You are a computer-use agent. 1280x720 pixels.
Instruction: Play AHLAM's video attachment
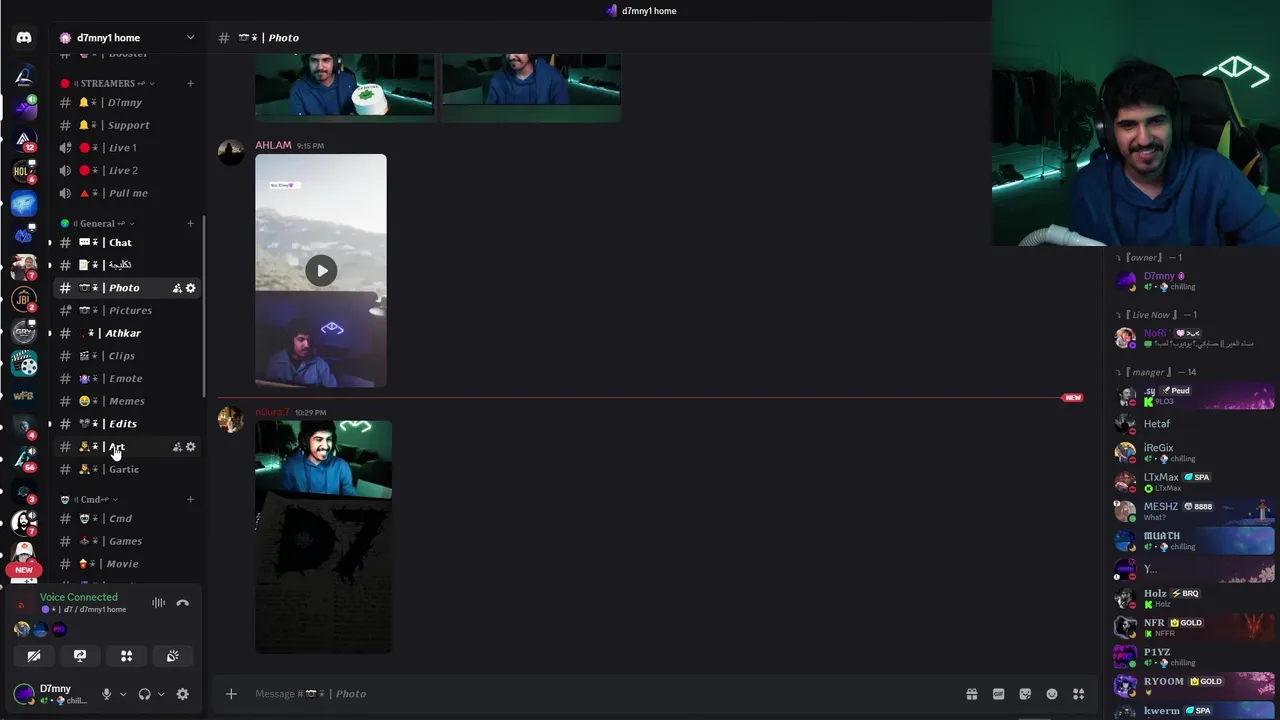pyautogui.click(x=321, y=270)
